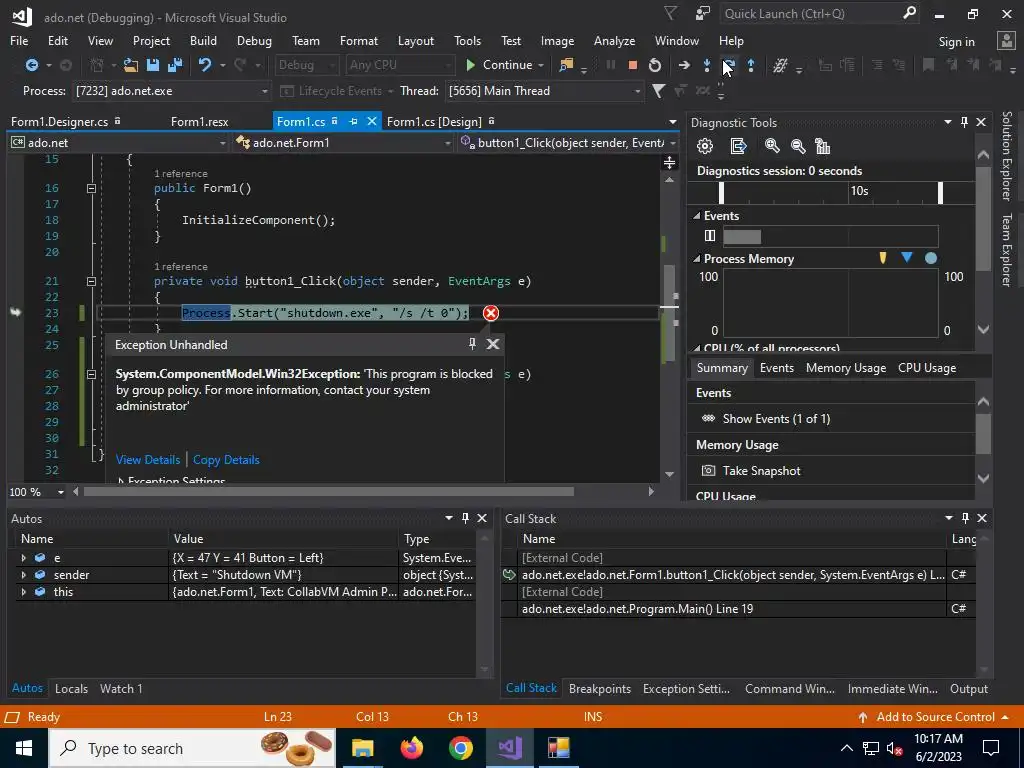The image size is (1024, 768).
Task: Click the Step Into icon
Action: coord(707,65)
